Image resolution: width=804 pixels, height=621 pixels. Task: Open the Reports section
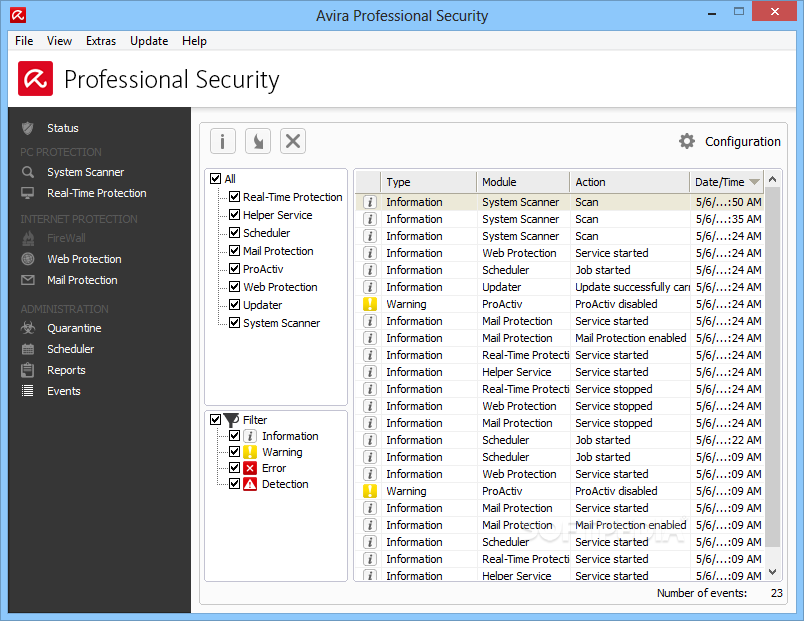pyautogui.click(x=66, y=370)
